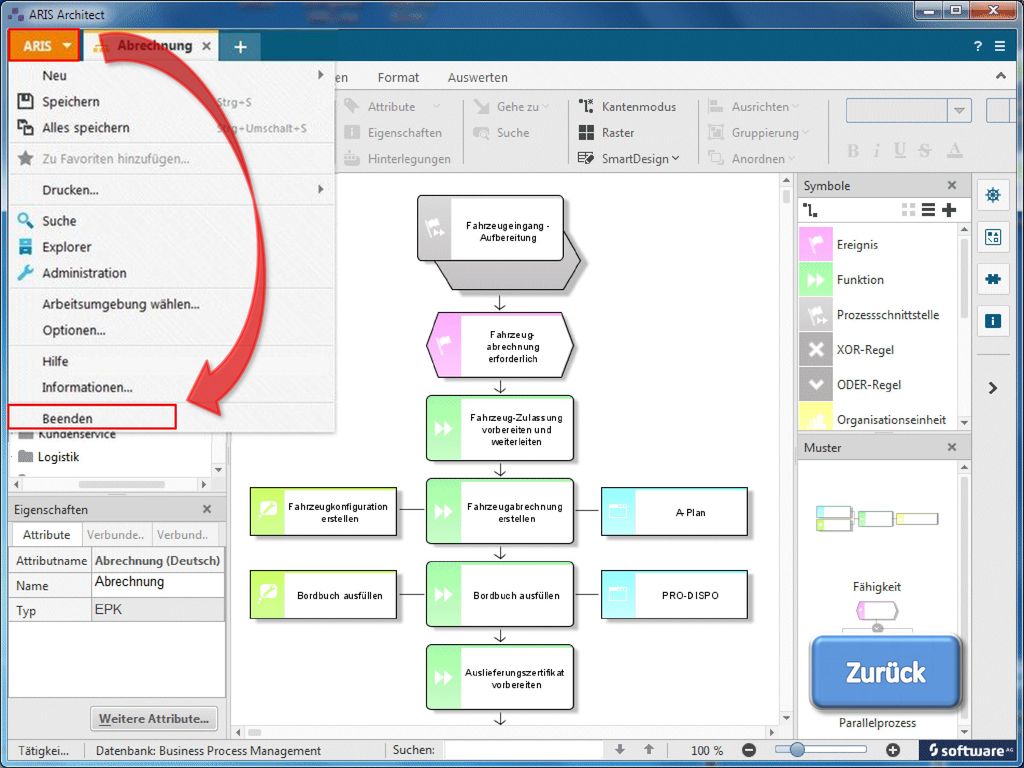
Task: Select the Ereignis symbol
Action: coord(877,245)
